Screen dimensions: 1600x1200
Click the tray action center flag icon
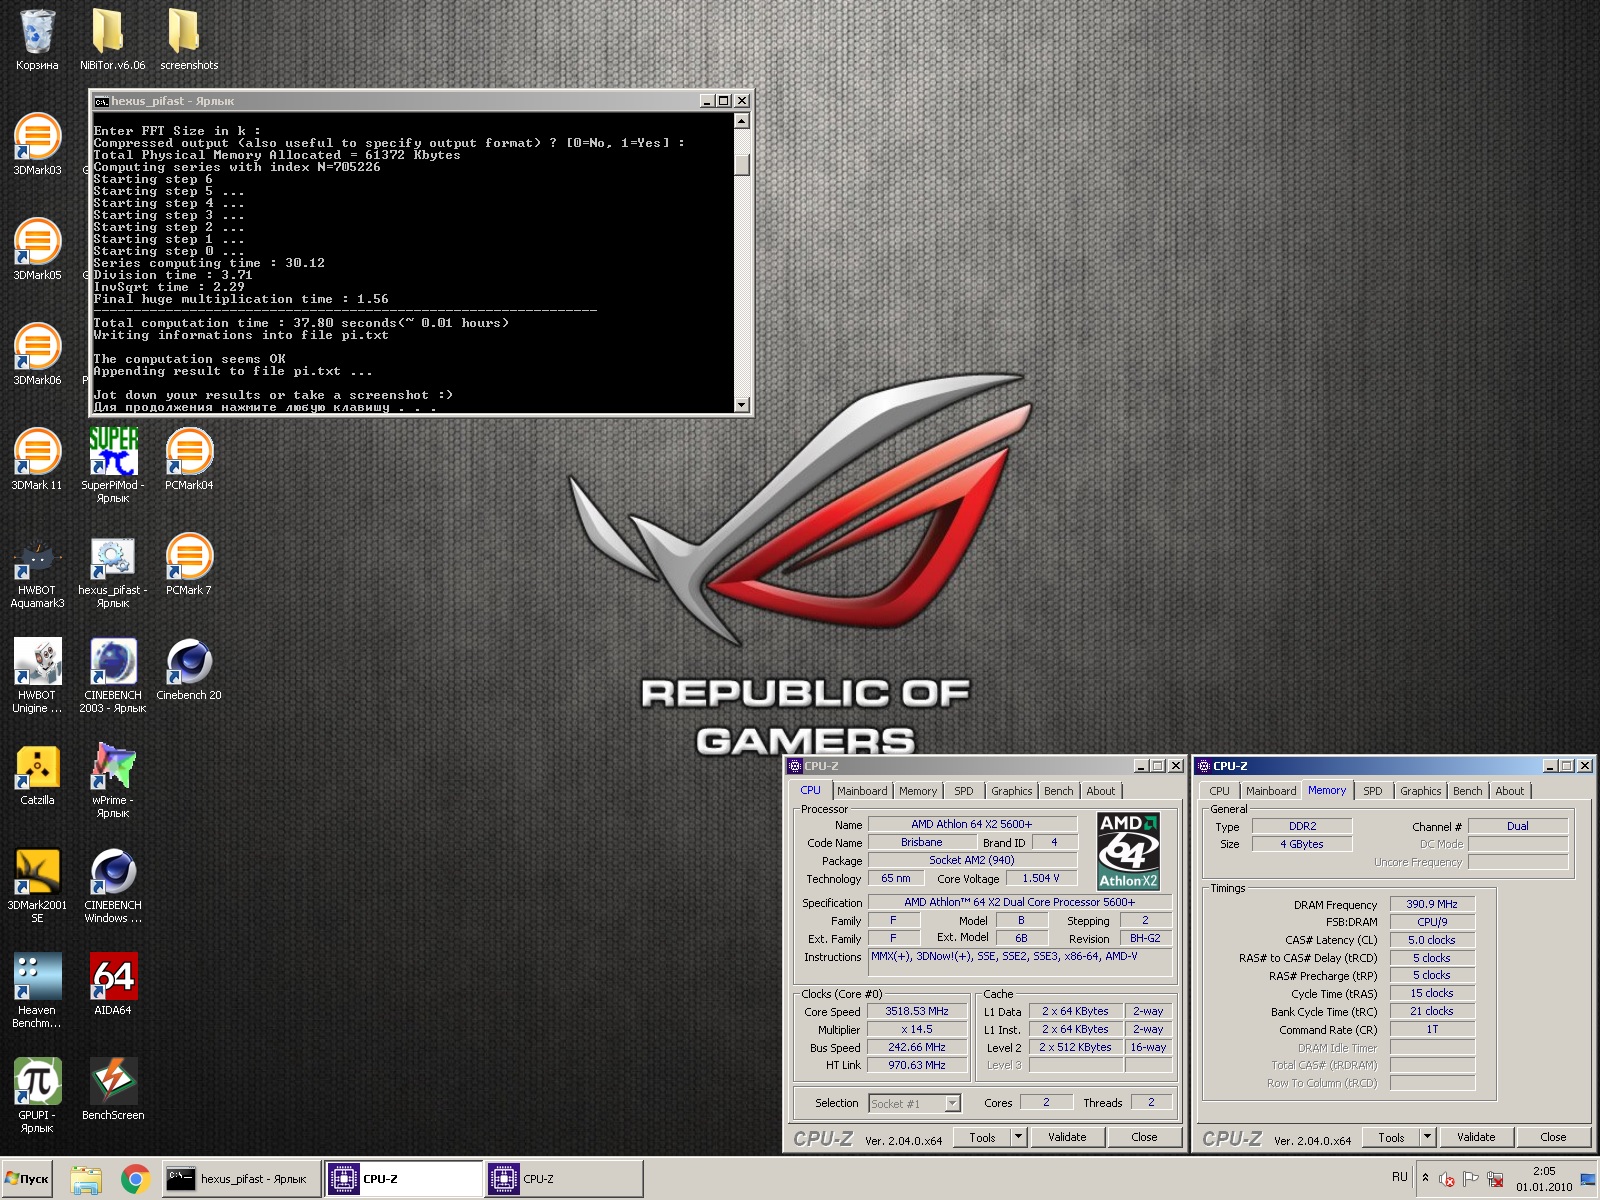tap(1470, 1179)
